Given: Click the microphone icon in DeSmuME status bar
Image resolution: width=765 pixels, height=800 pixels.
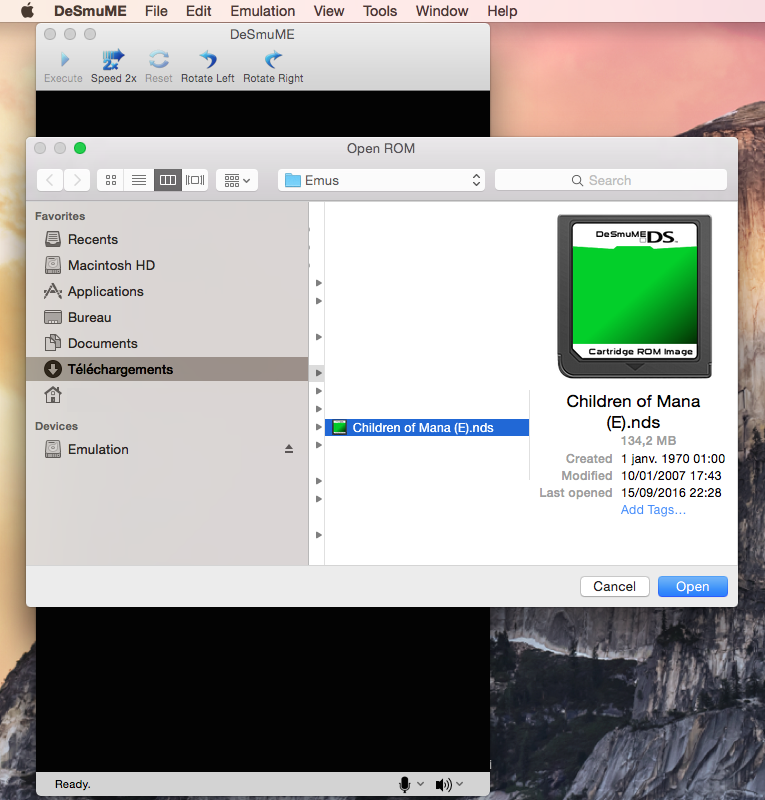Looking at the screenshot, I should [x=405, y=784].
